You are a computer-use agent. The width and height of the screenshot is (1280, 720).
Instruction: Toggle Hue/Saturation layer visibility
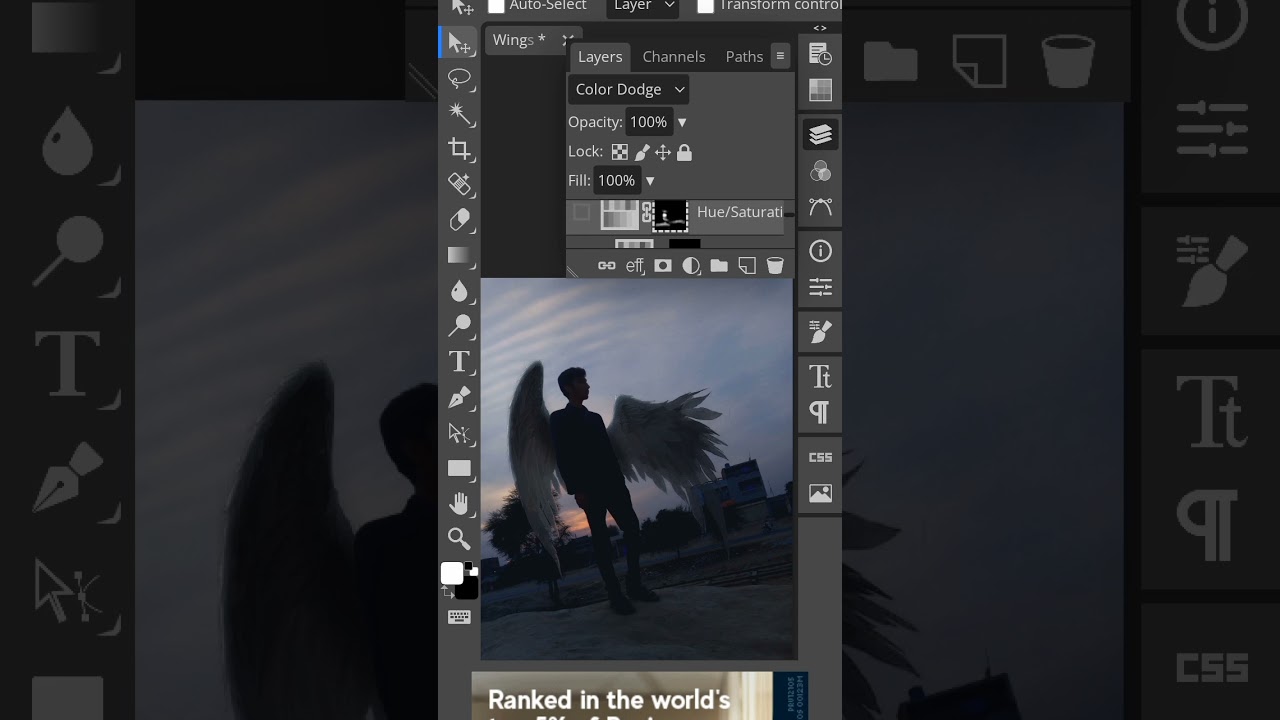pos(581,212)
